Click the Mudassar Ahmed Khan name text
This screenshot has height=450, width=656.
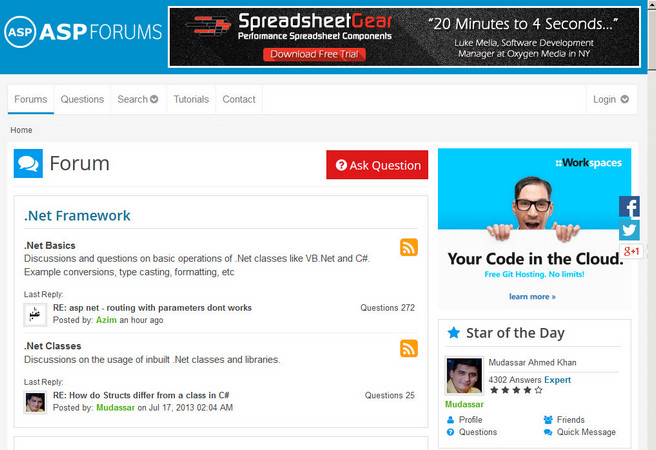click(x=532, y=363)
